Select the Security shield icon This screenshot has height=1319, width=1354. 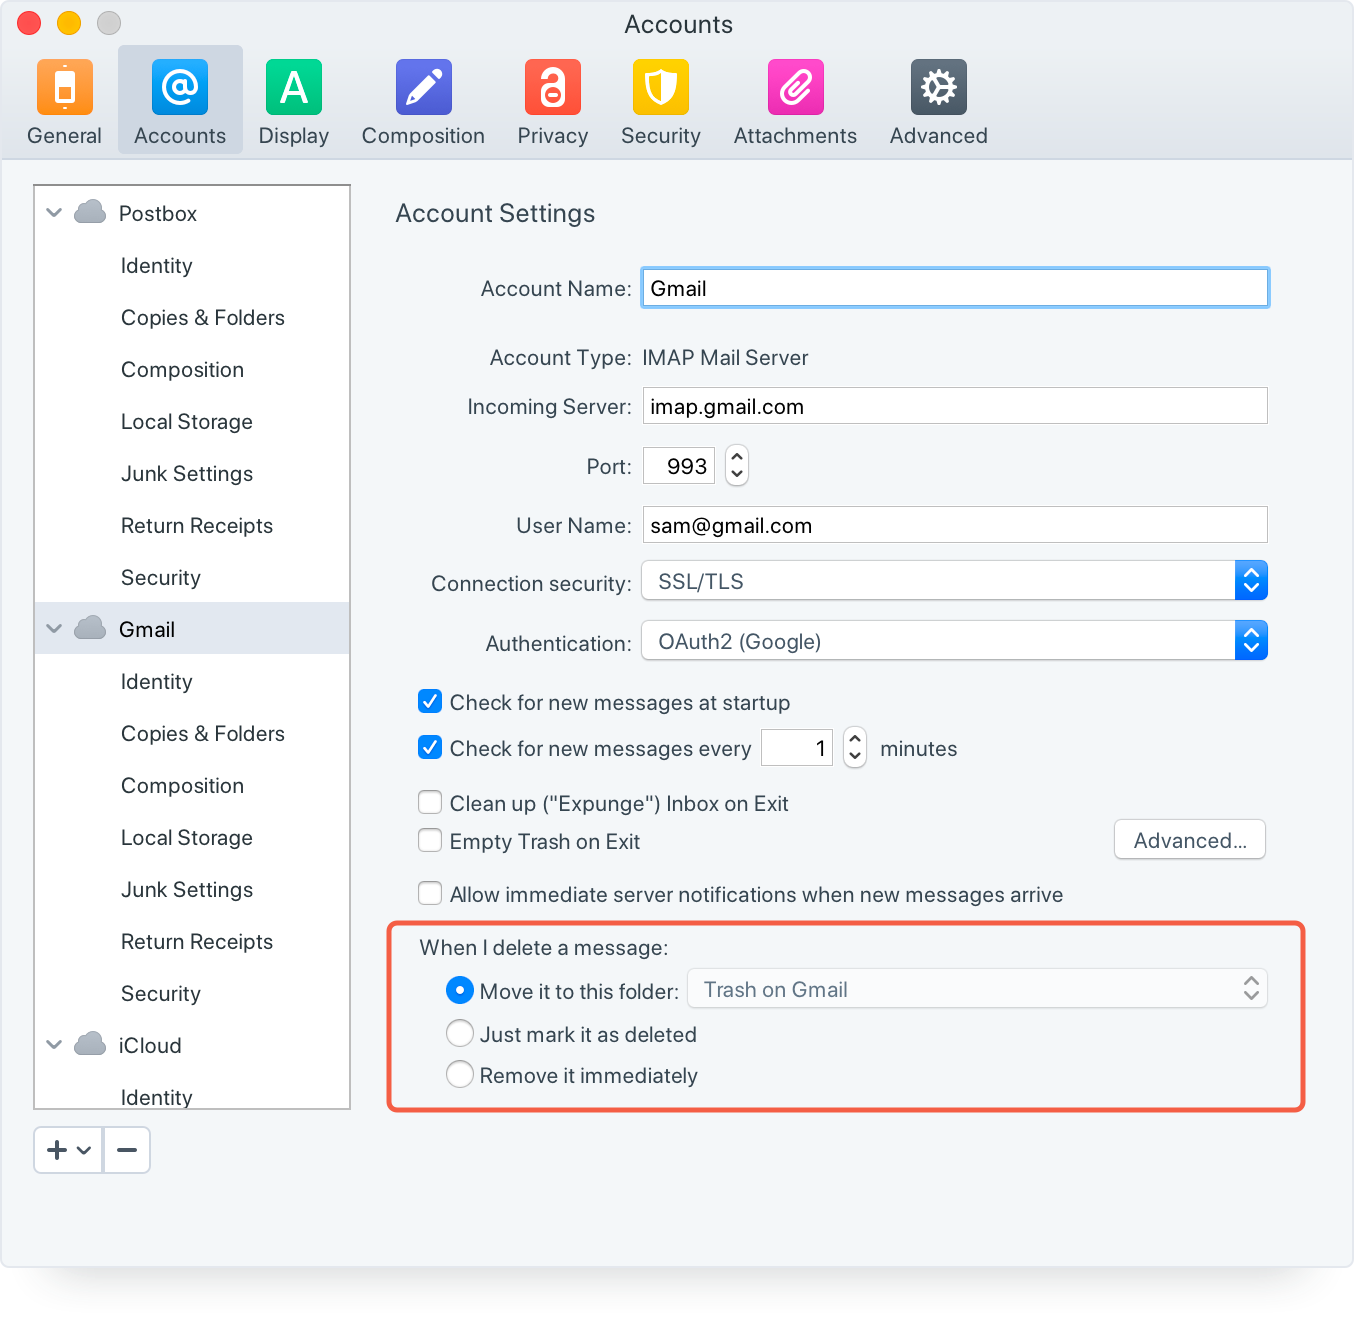point(660,100)
